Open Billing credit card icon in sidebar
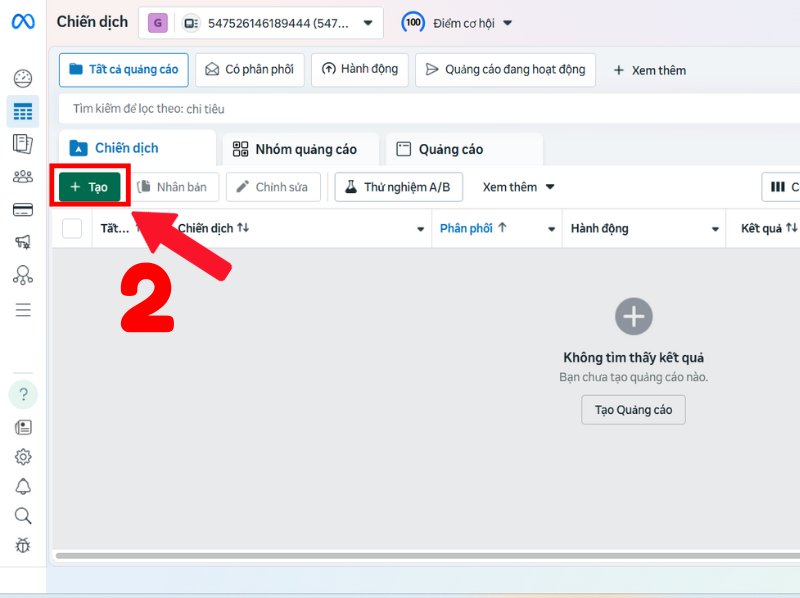 [23, 210]
